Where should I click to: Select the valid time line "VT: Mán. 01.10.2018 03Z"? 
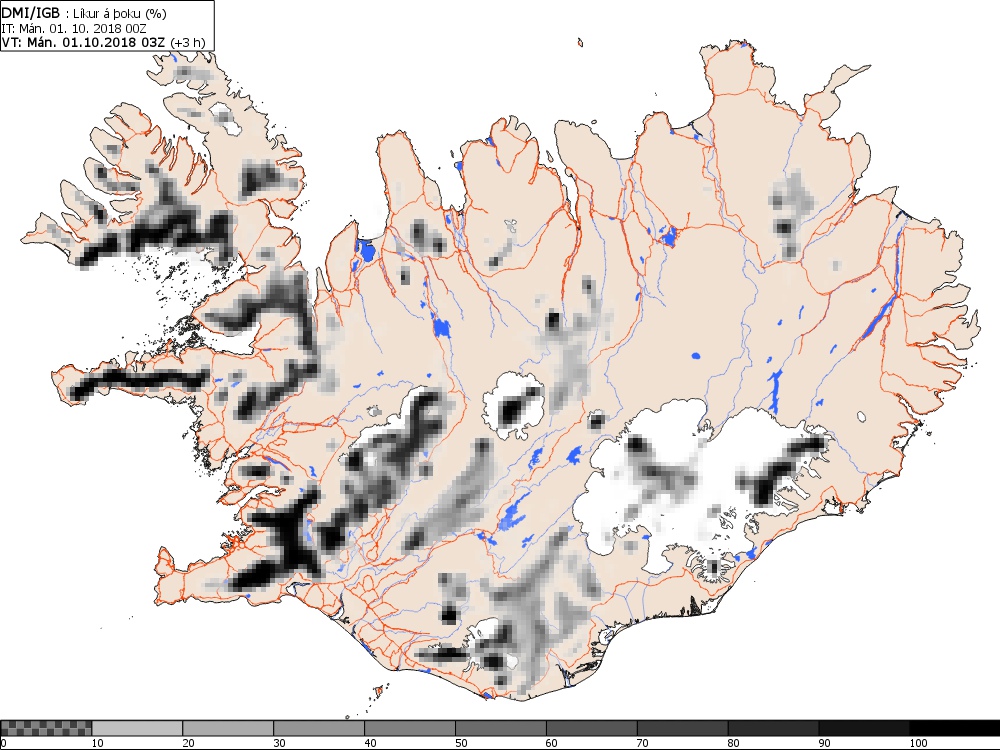tap(85, 42)
